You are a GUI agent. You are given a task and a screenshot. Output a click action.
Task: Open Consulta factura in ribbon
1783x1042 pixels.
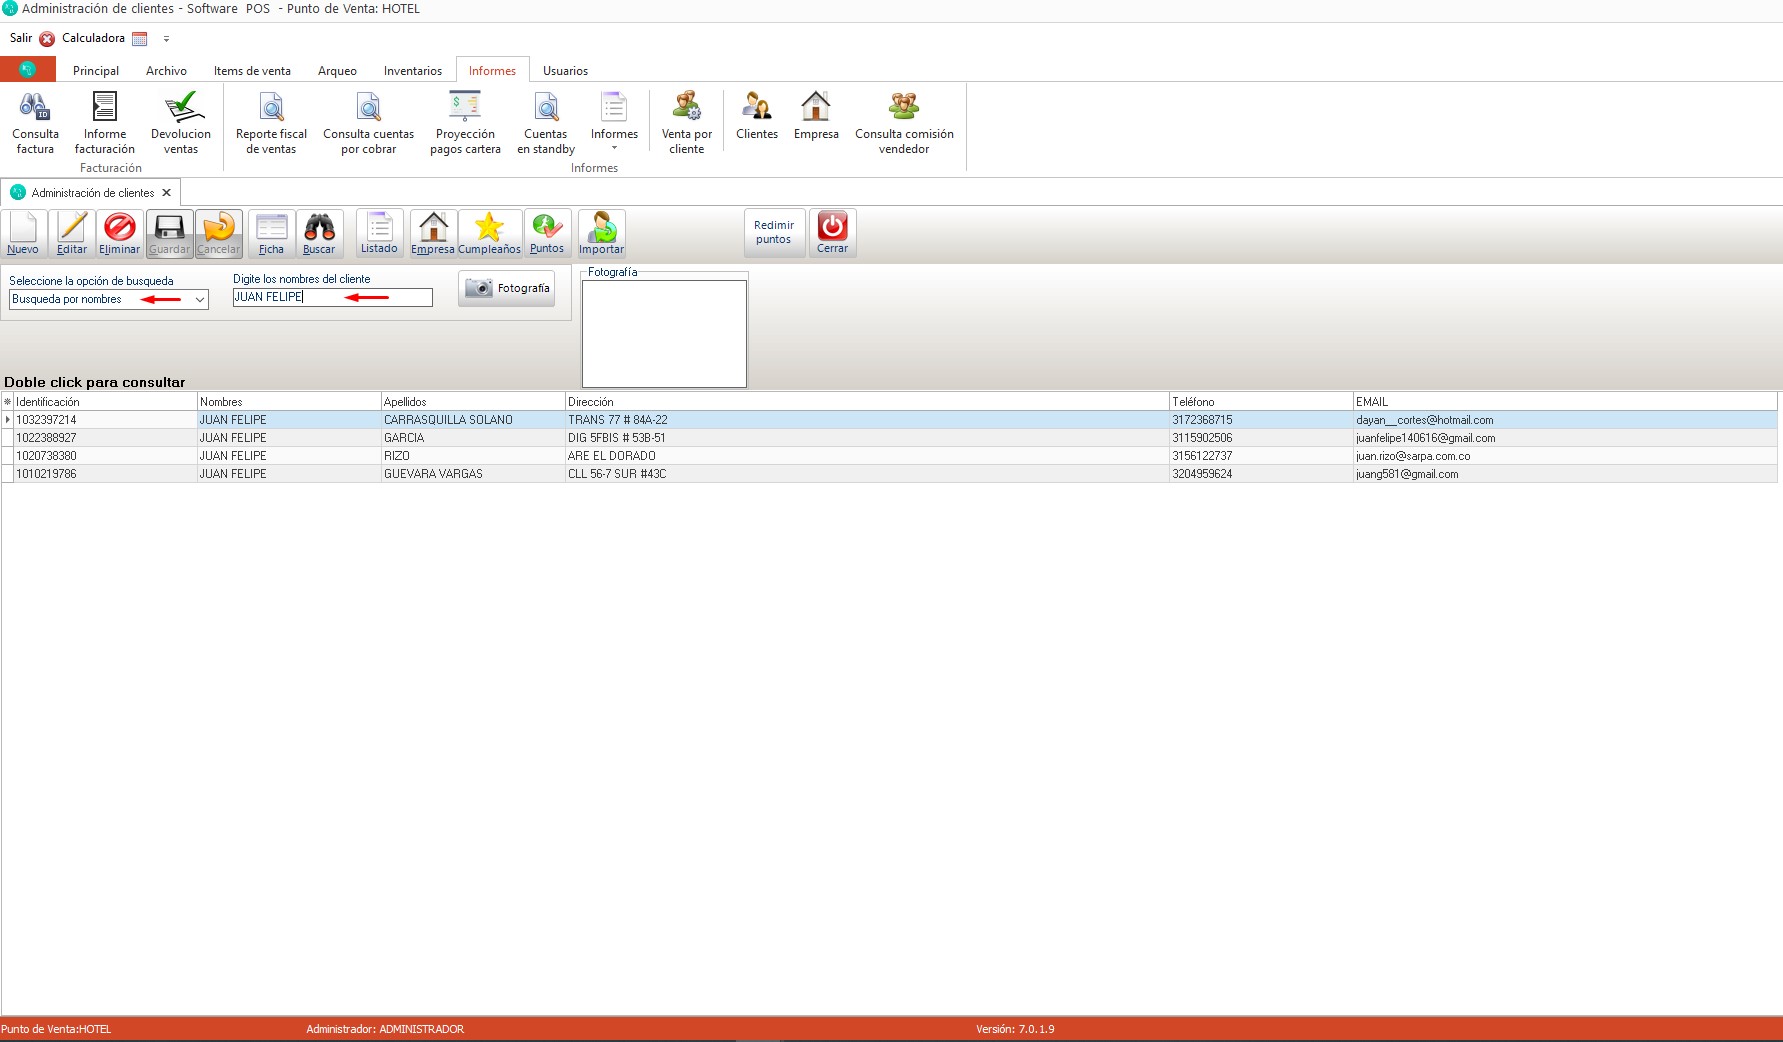coord(35,122)
